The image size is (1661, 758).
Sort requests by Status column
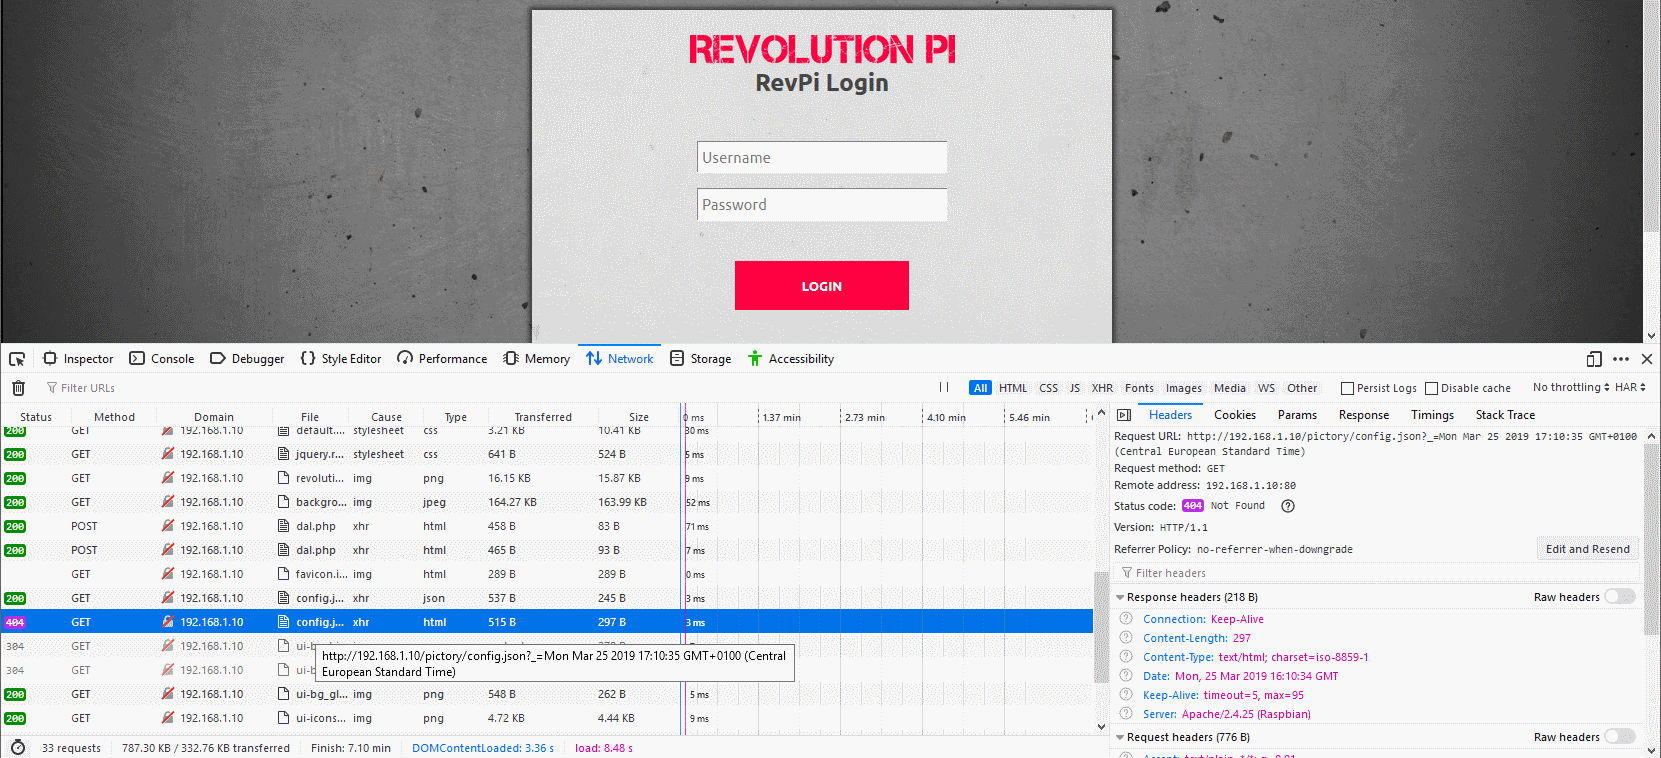coord(36,417)
